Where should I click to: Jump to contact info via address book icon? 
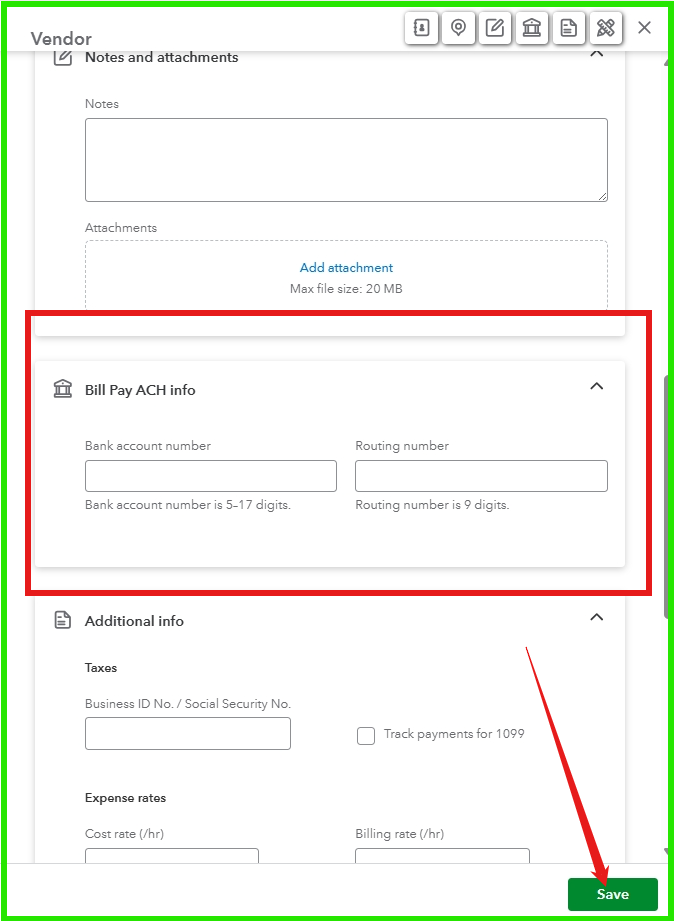click(x=421, y=28)
